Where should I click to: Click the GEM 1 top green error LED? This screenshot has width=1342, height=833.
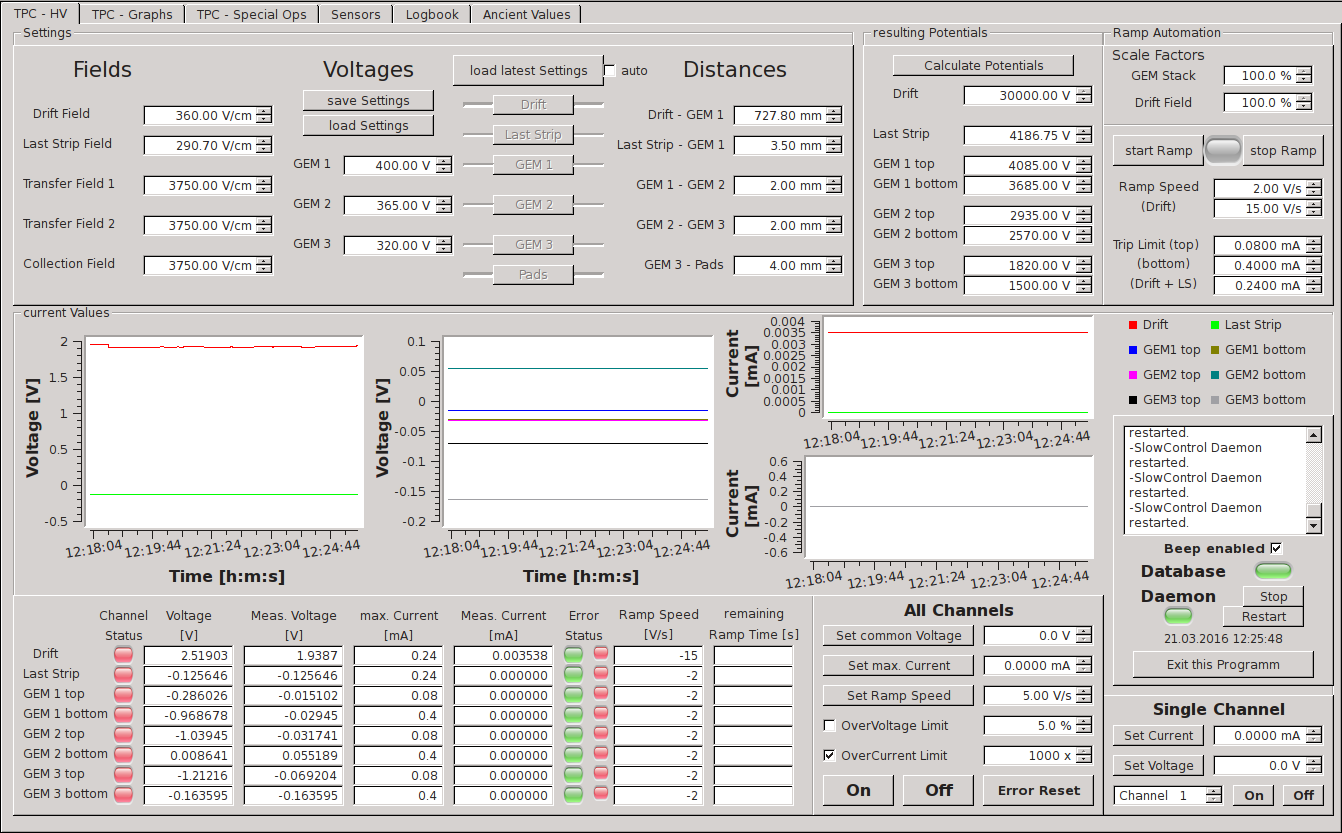click(574, 694)
